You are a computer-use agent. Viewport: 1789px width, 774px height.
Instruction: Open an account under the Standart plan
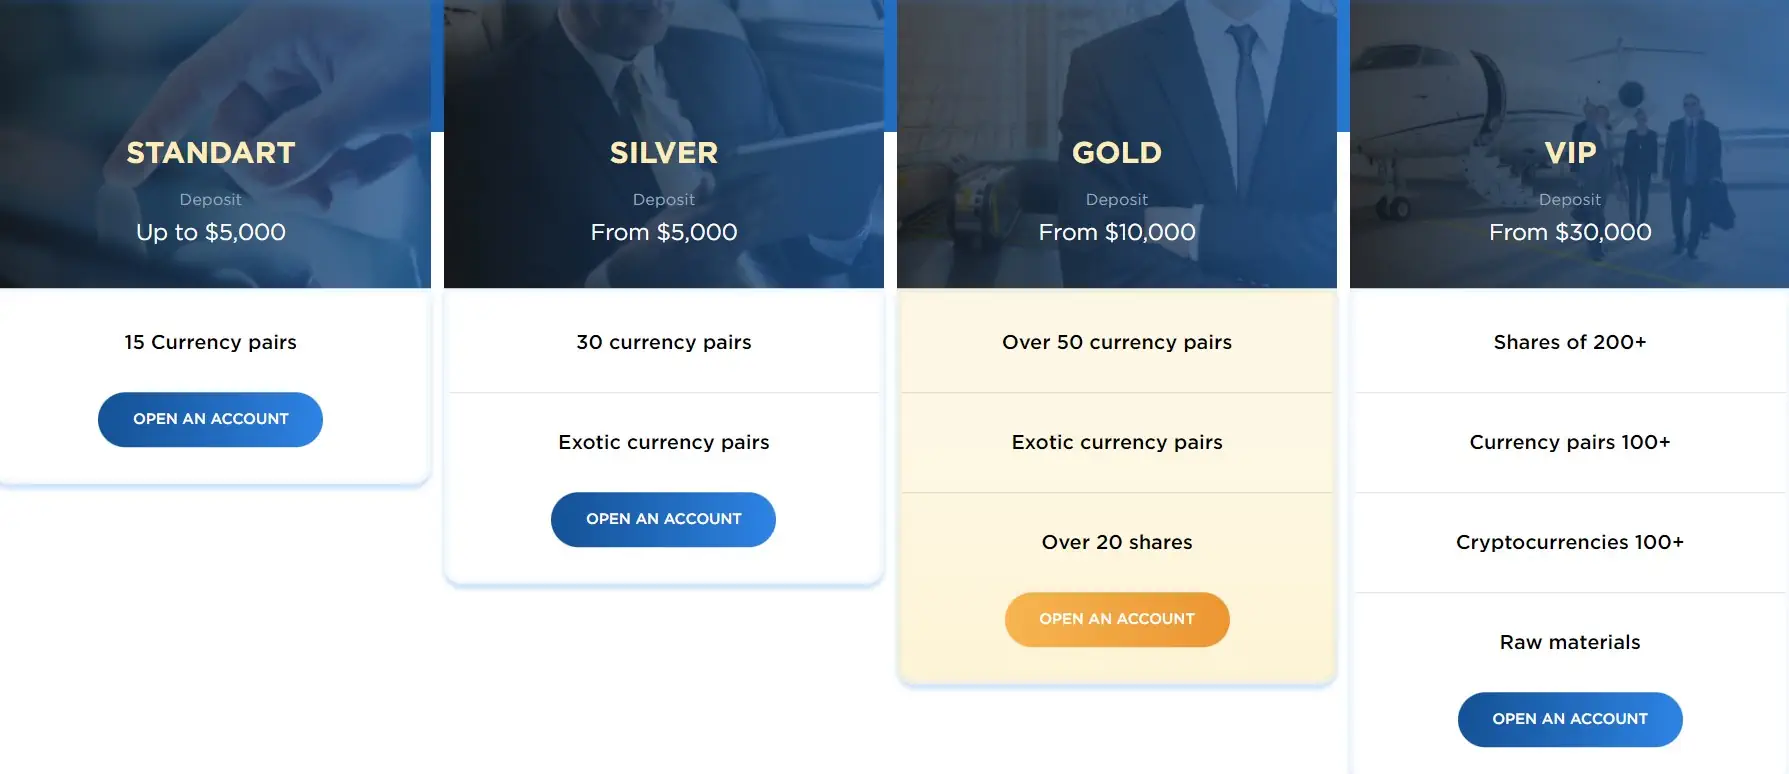(210, 419)
